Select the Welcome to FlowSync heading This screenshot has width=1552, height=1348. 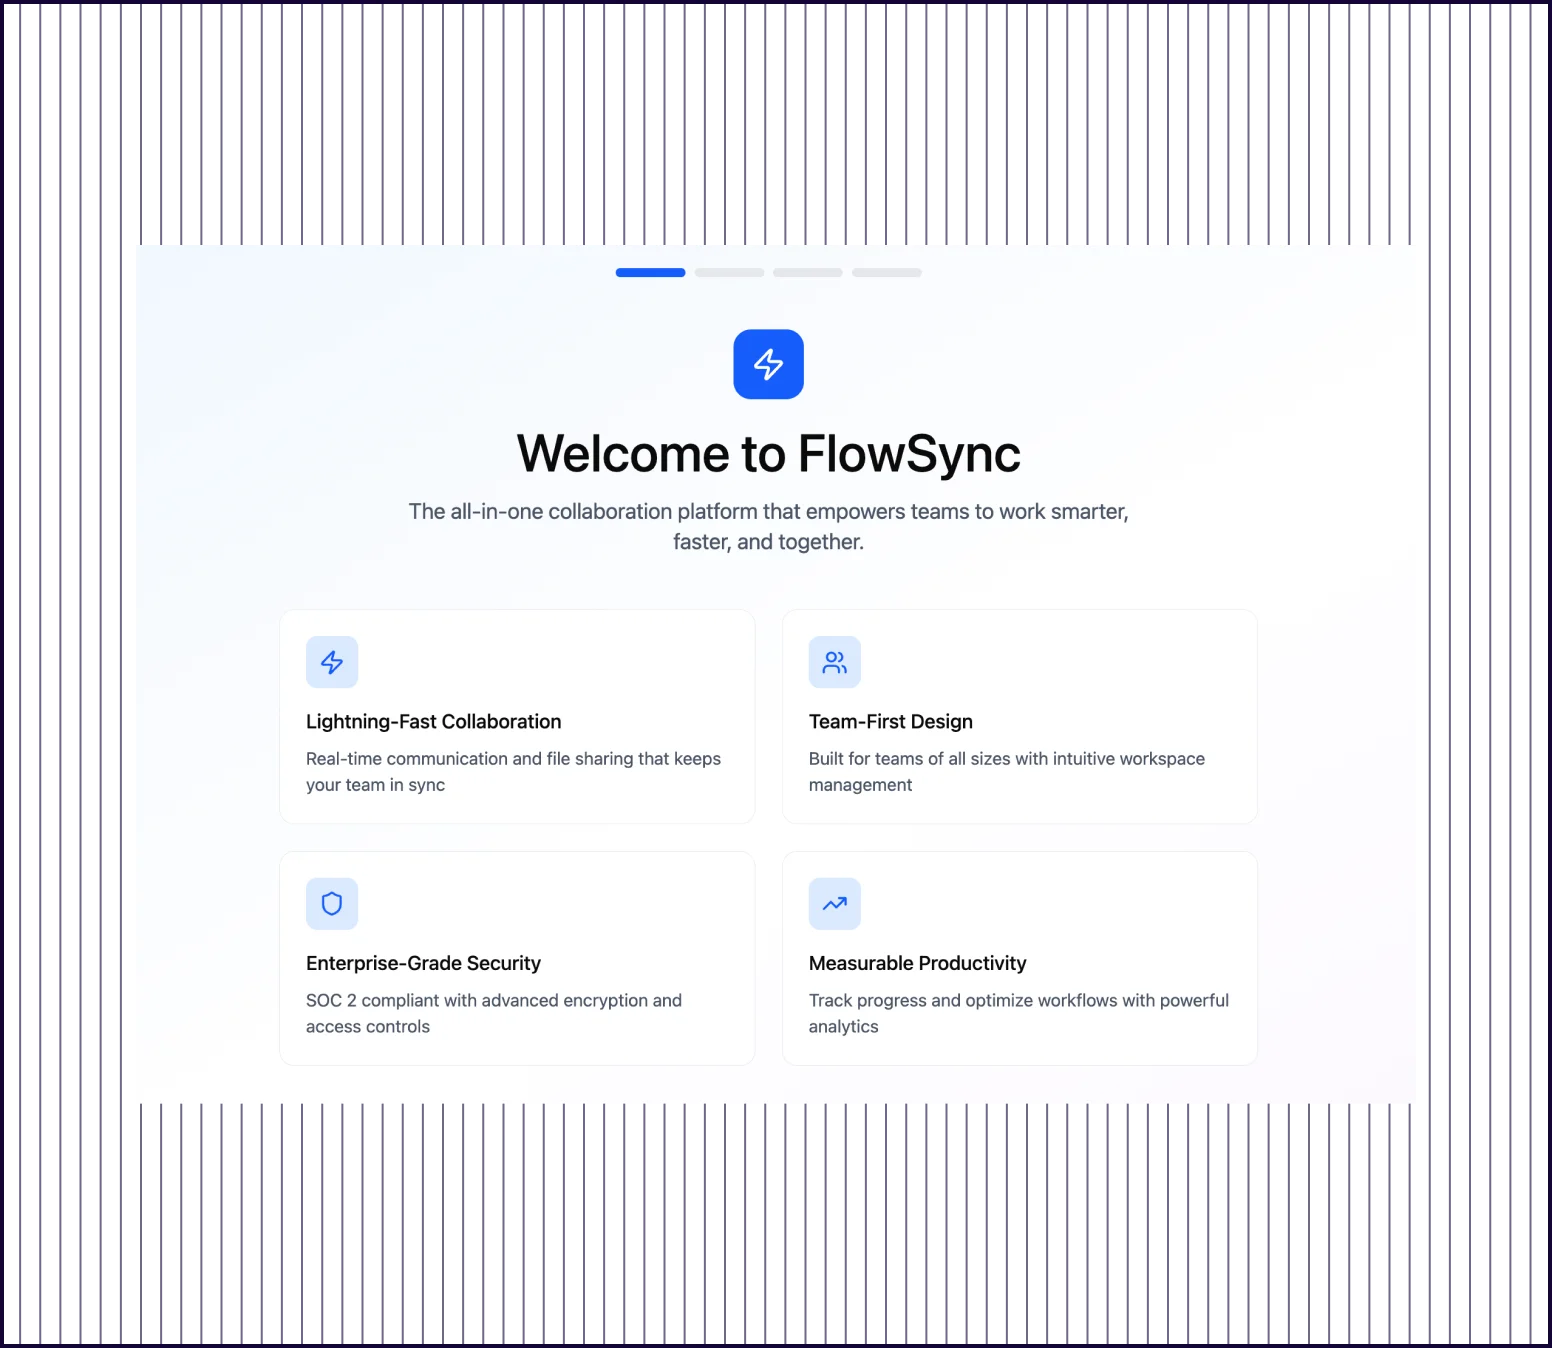tap(768, 453)
